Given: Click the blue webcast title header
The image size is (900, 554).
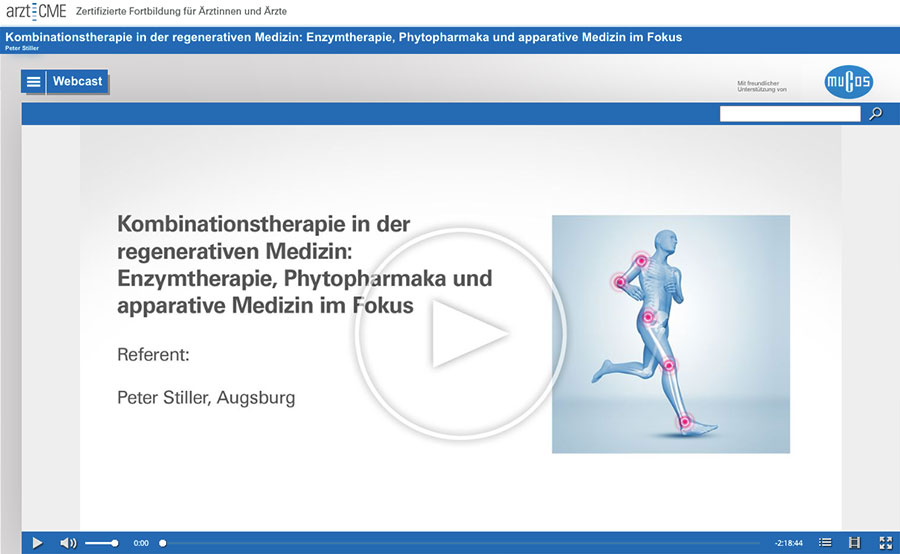Looking at the screenshot, I should [x=344, y=38].
